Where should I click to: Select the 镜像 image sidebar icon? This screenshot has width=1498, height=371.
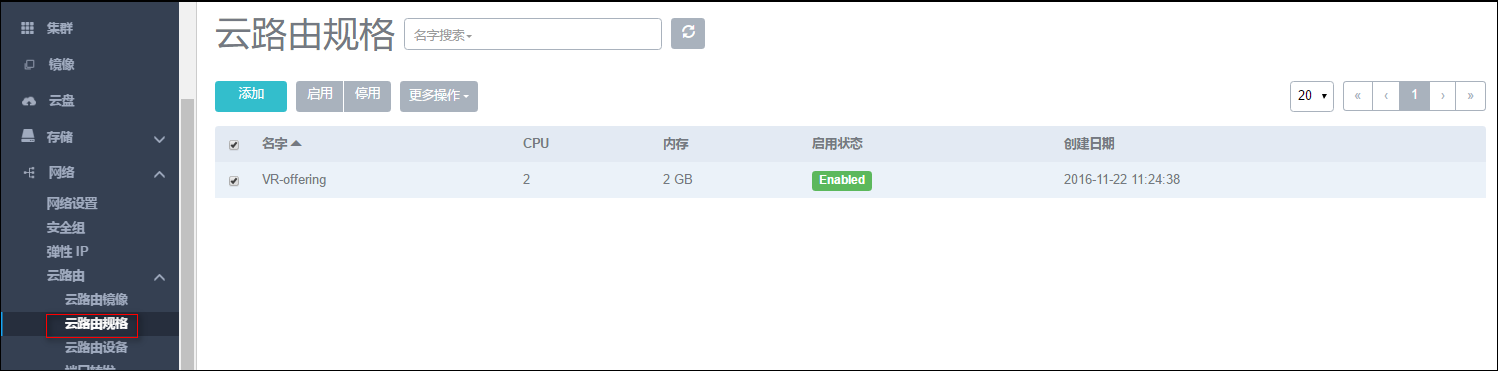click(x=29, y=65)
